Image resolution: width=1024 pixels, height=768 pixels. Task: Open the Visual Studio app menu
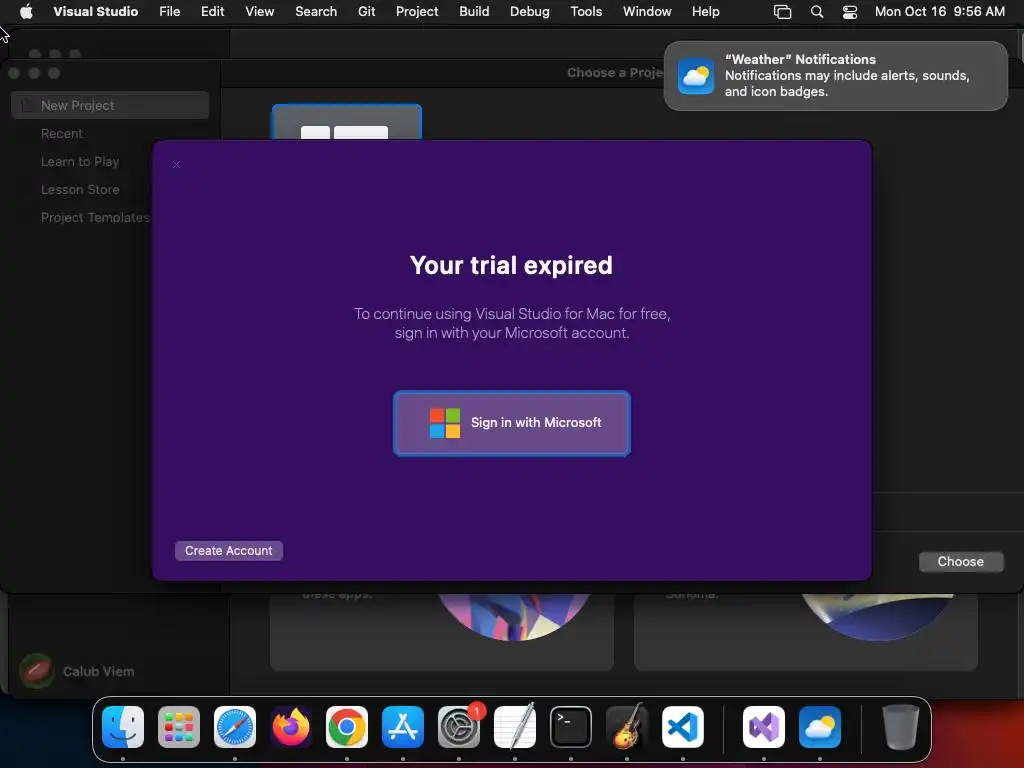point(95,12)
